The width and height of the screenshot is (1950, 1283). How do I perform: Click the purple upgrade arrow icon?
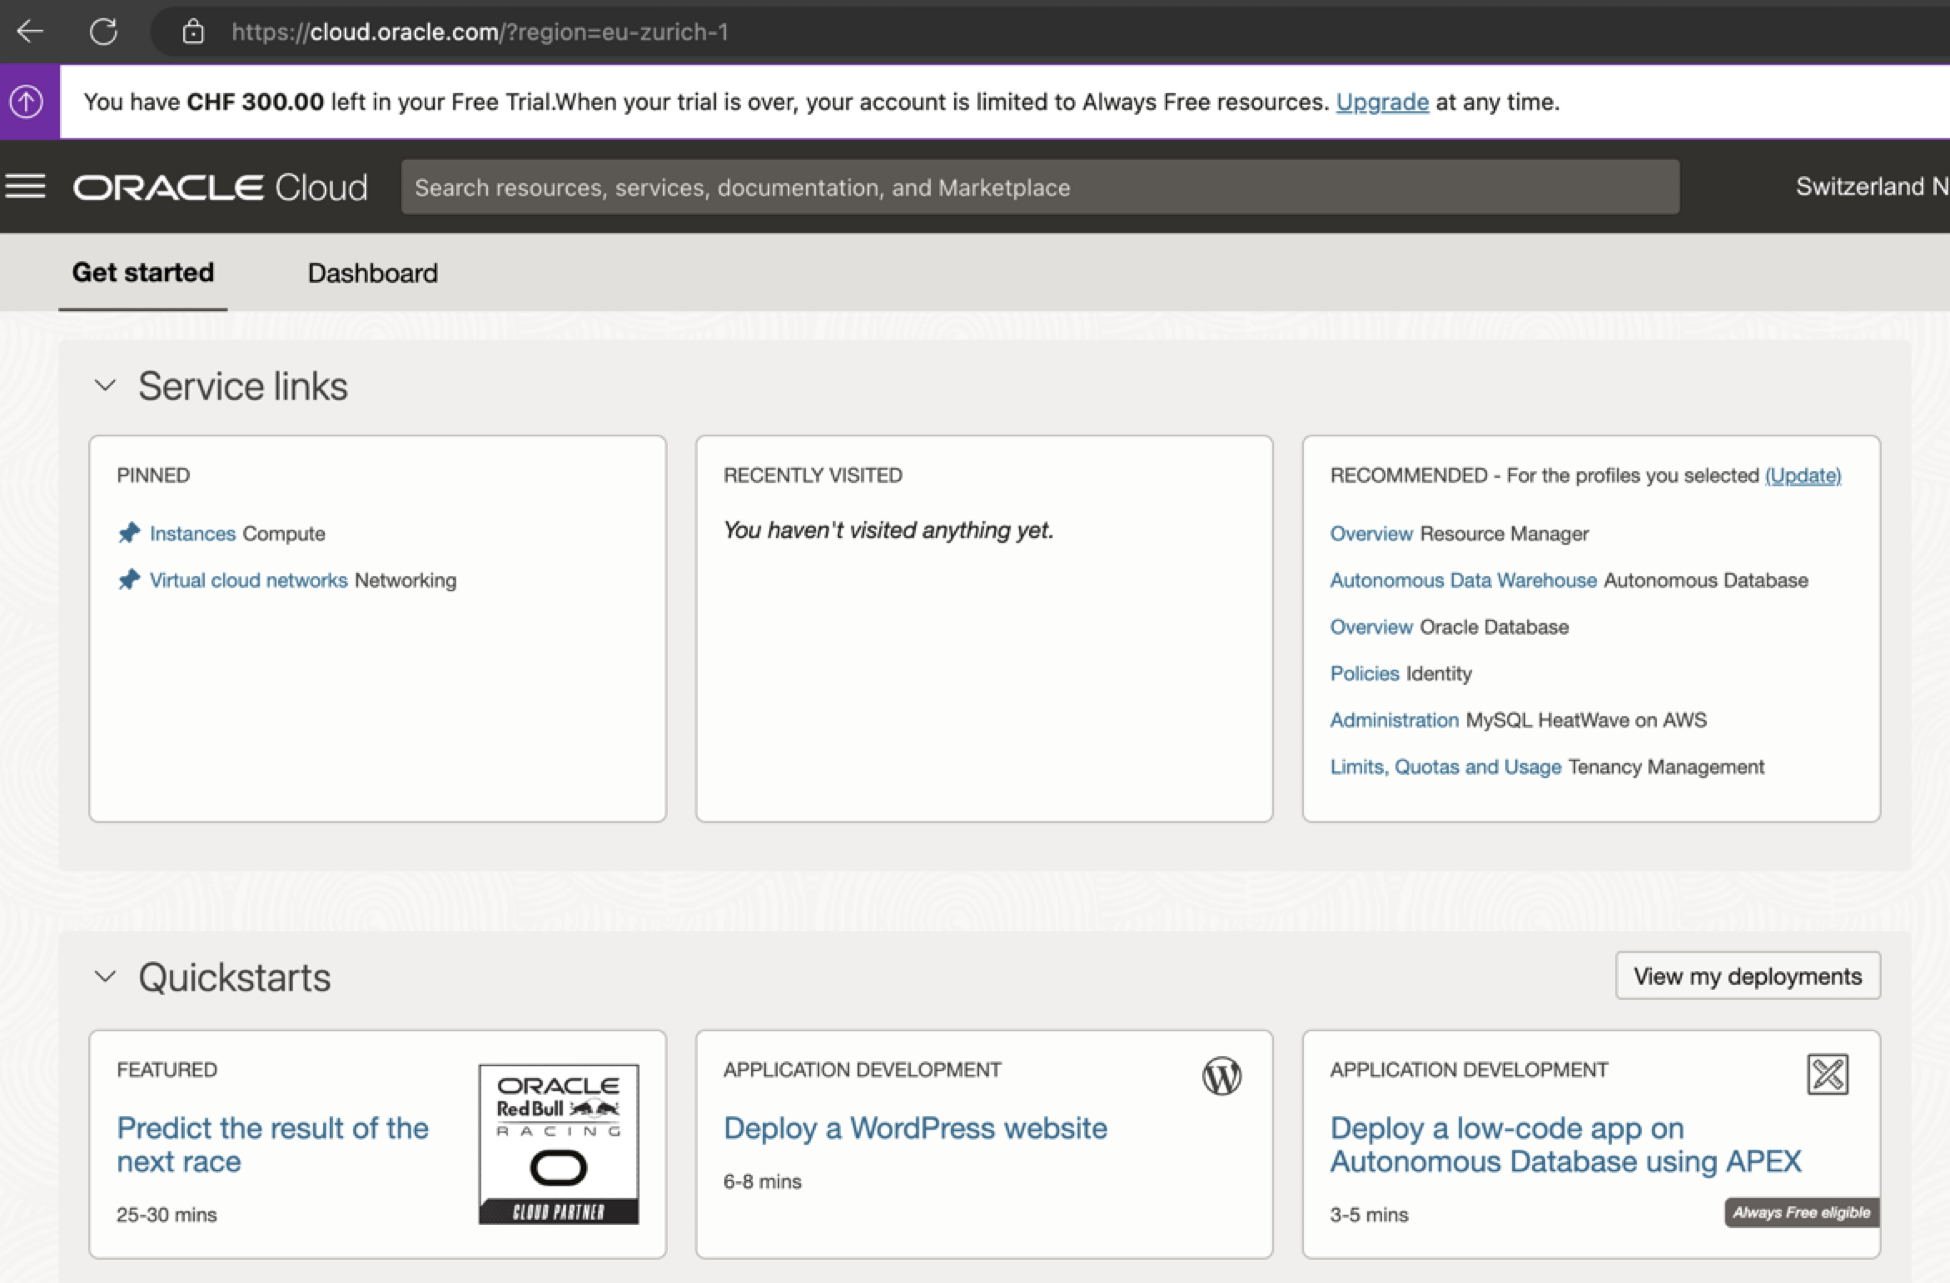coord(27,101)
